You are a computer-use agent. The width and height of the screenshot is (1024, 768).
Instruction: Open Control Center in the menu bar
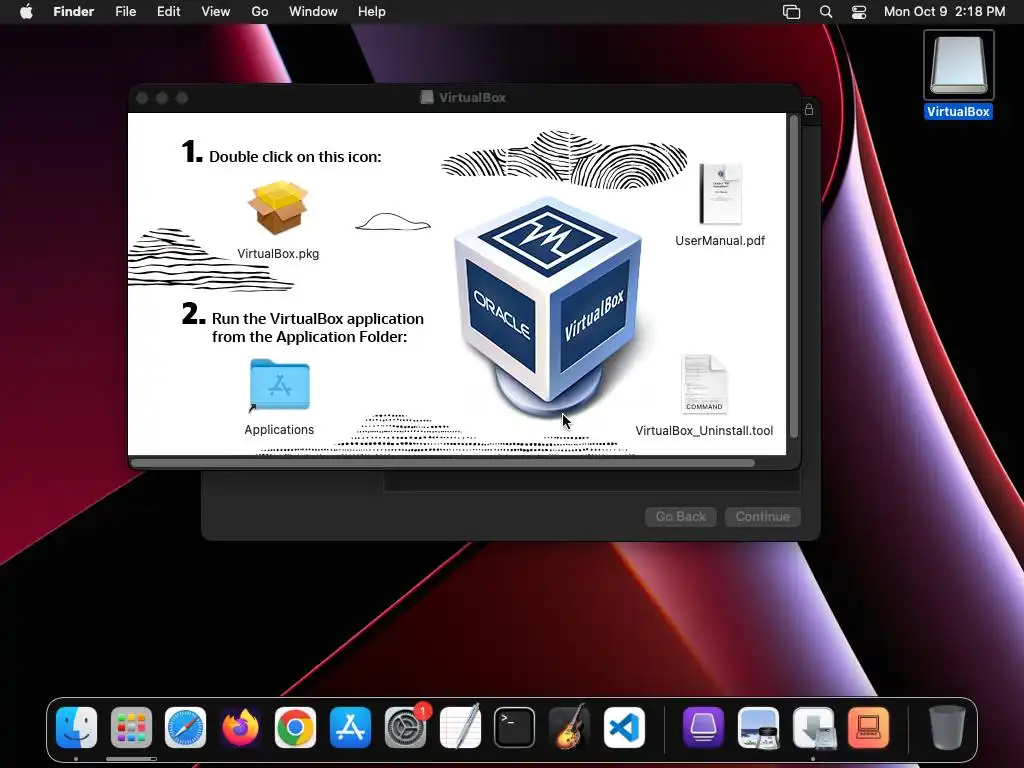point(859,12)
